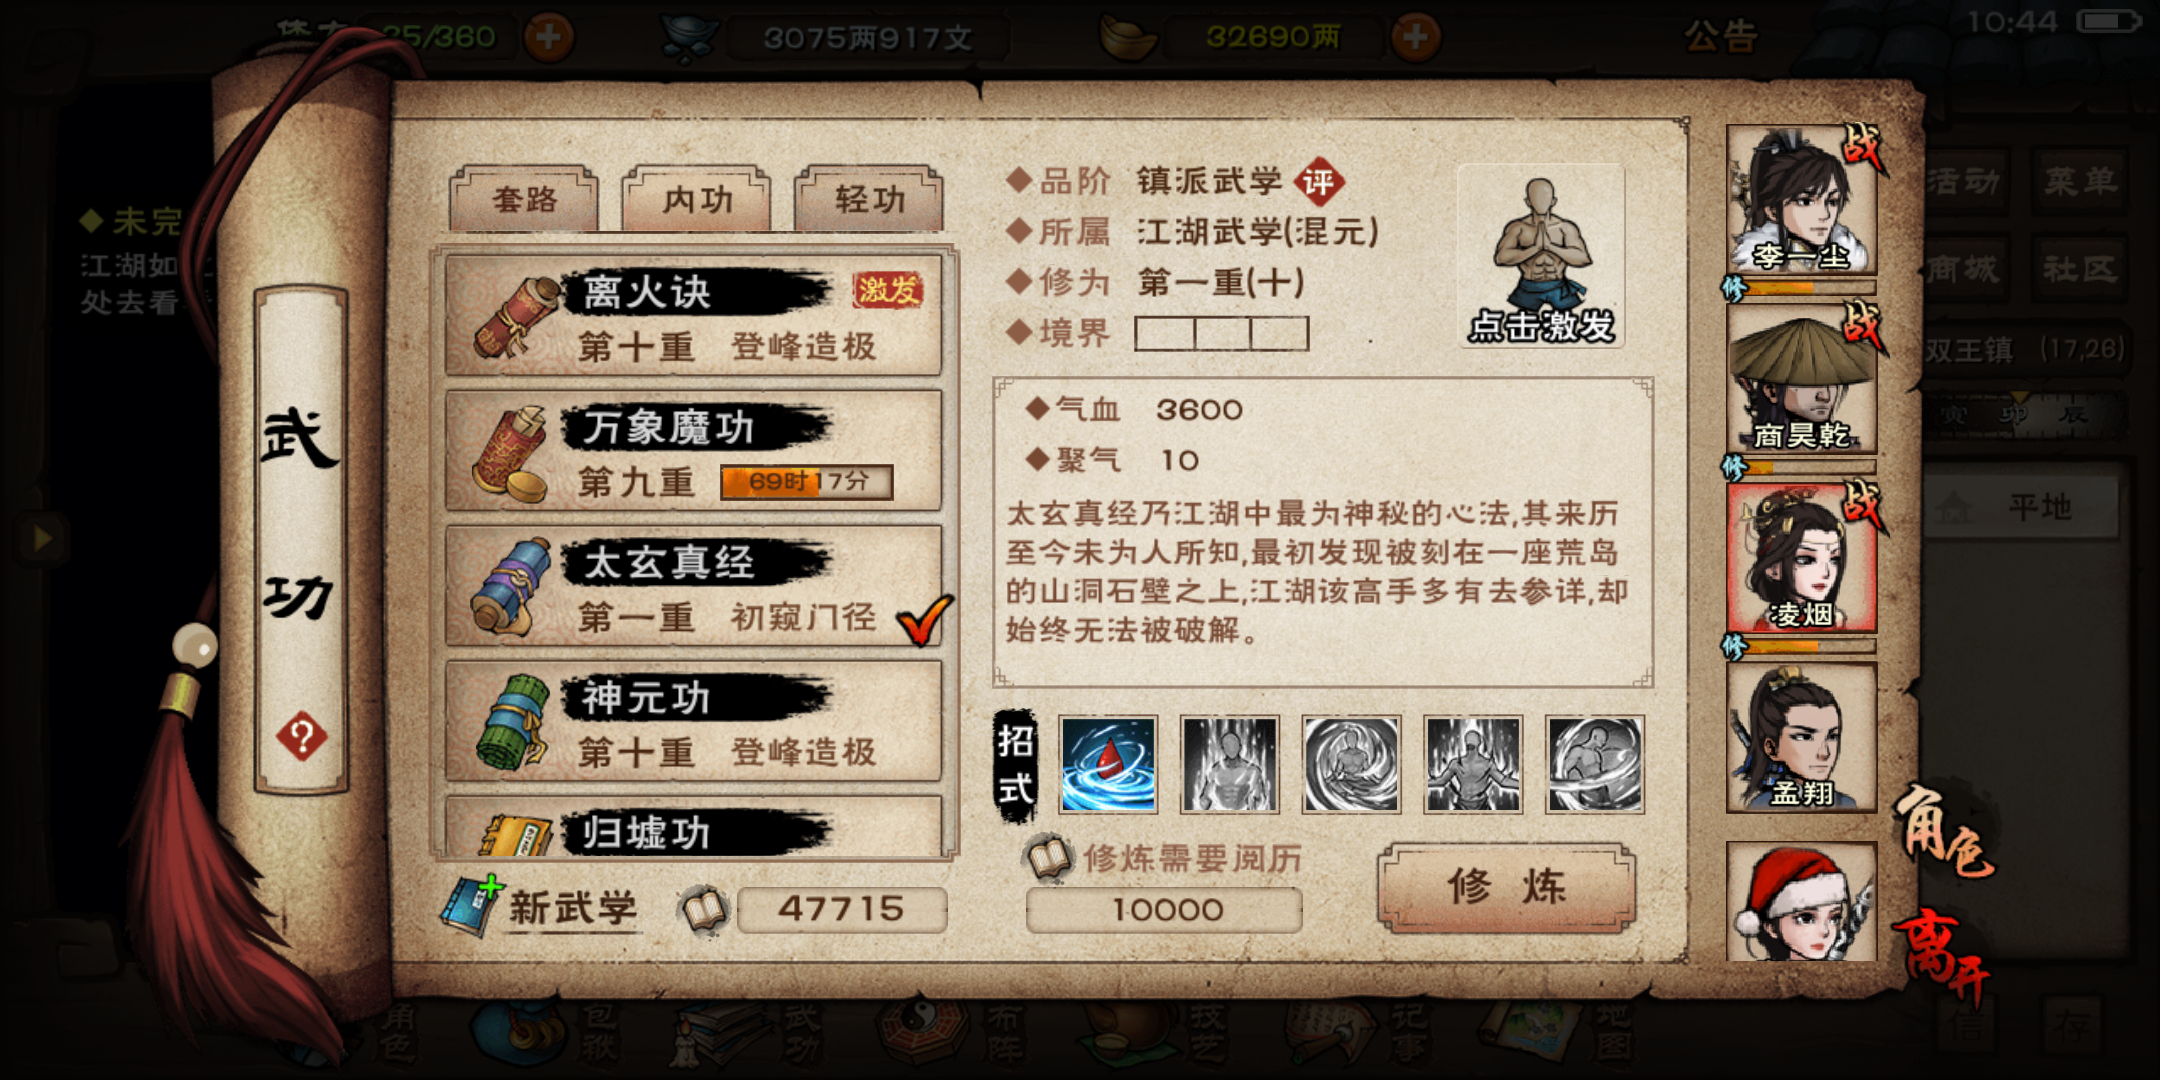Image resolution: width=2160 pixels, height=1080 pixels.
Task: Expand the left side panel arrow
Action: pos(42,539)
